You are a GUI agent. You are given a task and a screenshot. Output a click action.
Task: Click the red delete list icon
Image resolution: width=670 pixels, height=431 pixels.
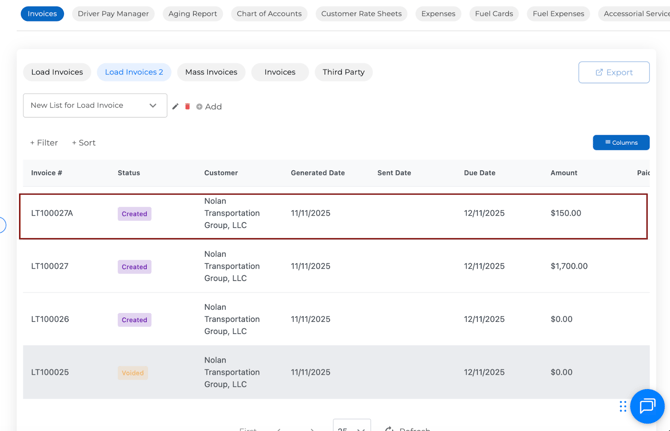(187, 106)
